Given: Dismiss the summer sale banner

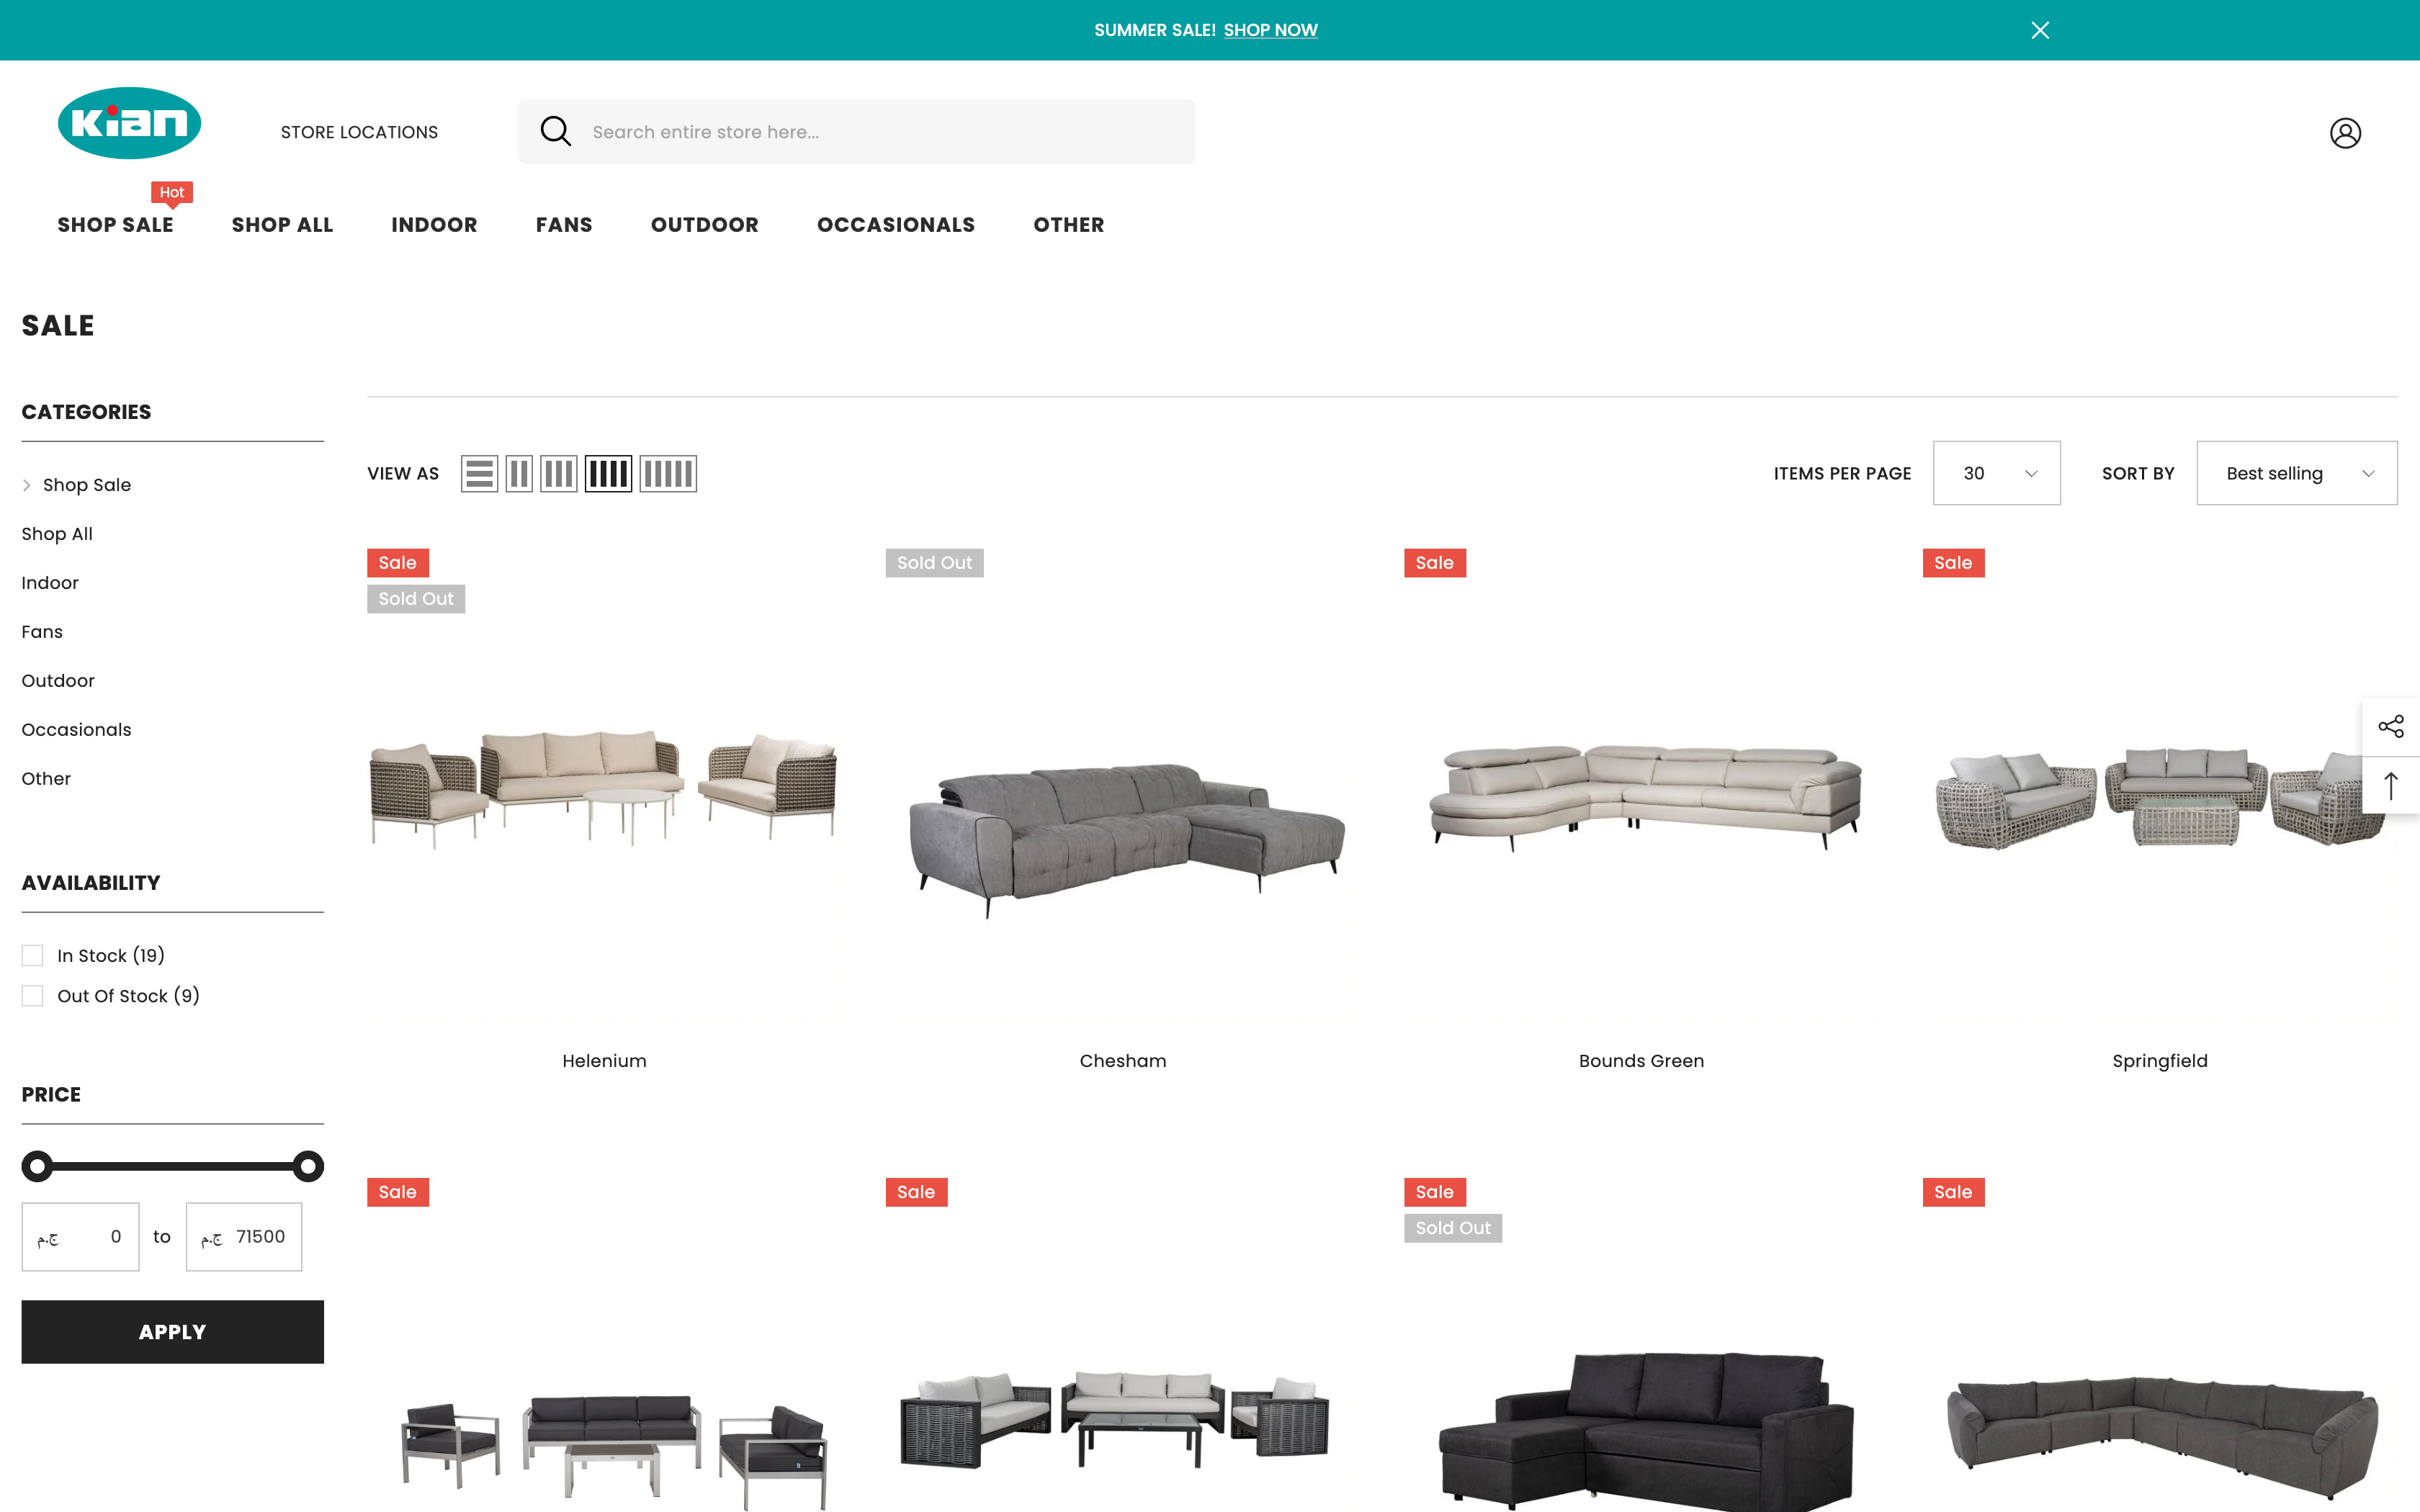Looking at the screenshot, I should point(2040,30).
